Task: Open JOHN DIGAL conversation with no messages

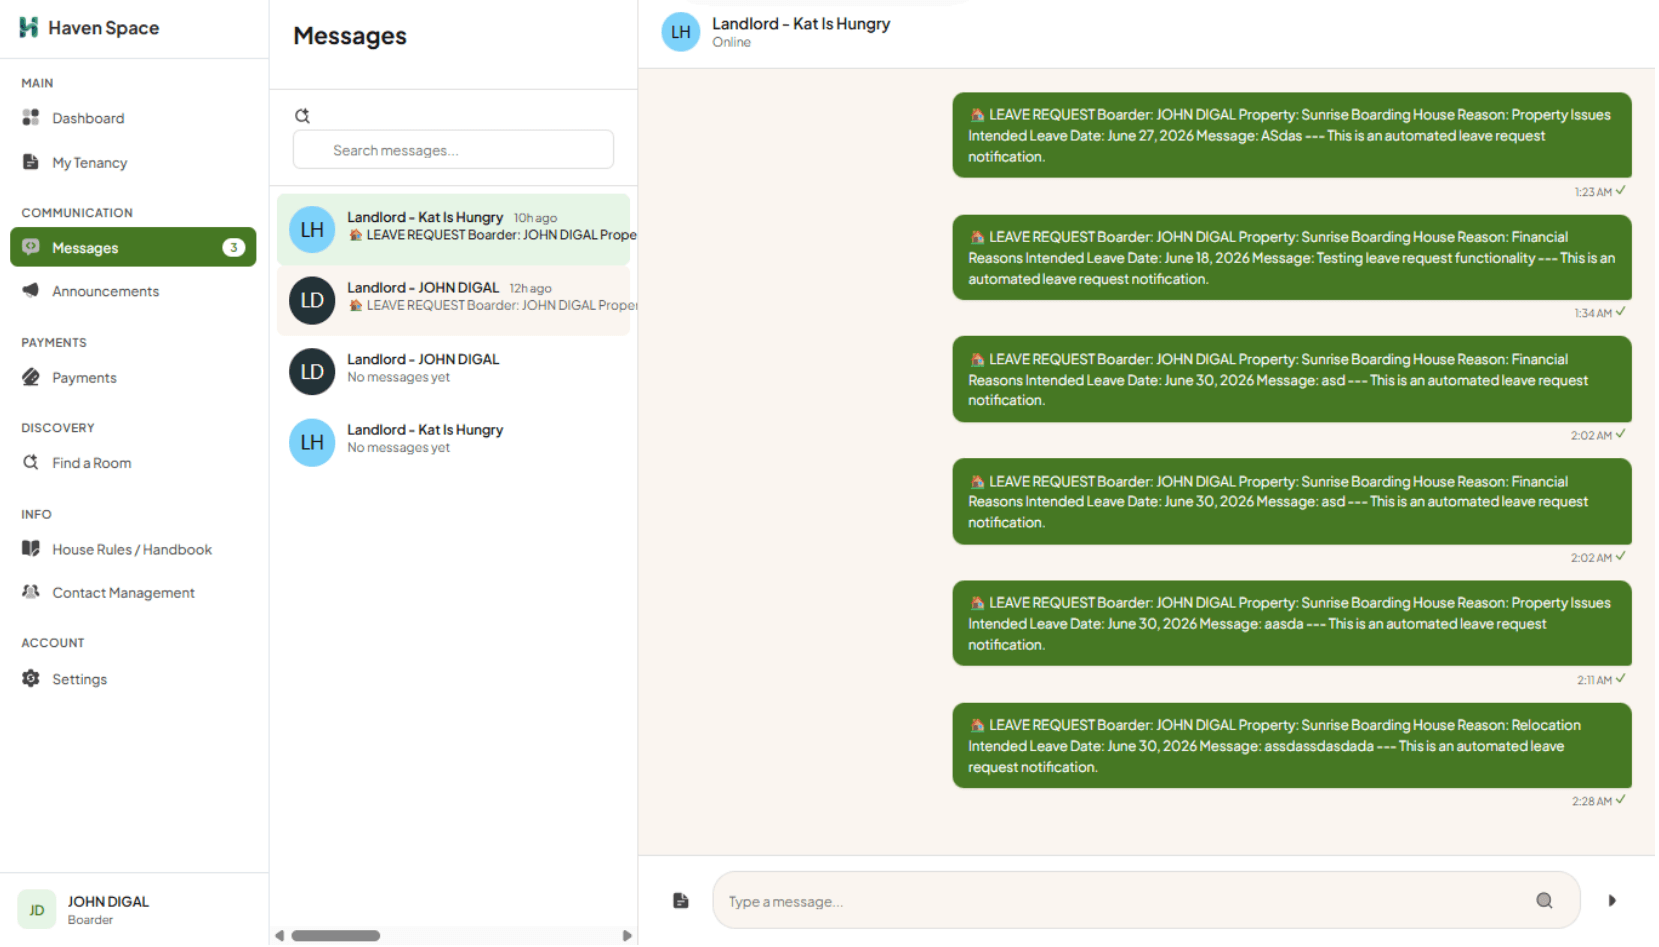Action: click(x=454, y=371)
